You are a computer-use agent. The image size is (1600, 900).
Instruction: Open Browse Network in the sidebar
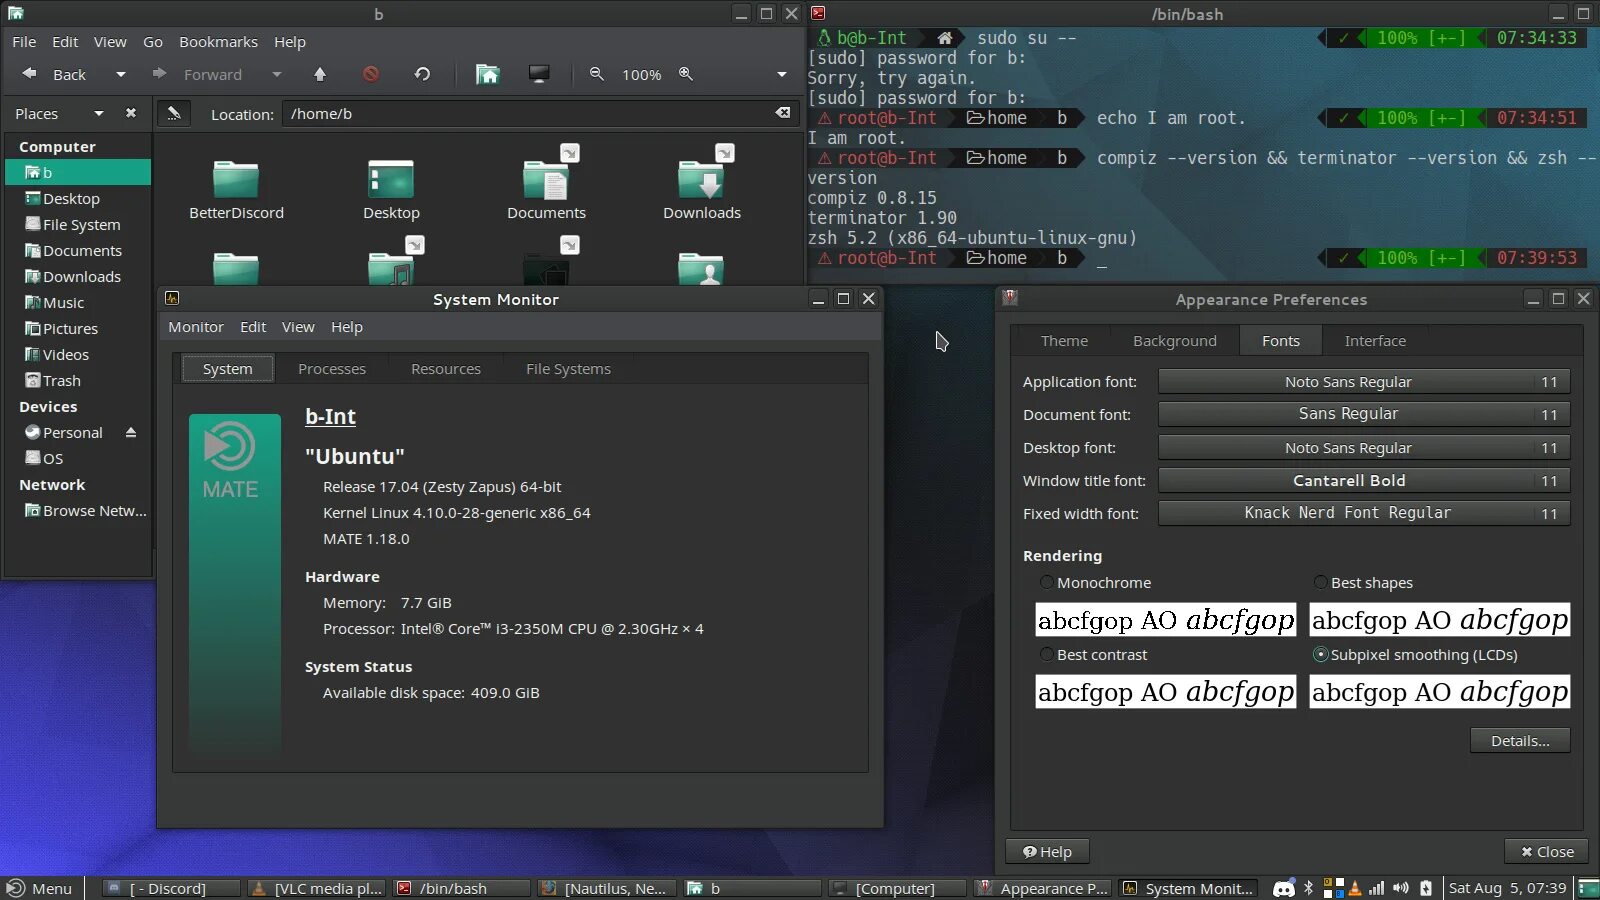(78, 510)
